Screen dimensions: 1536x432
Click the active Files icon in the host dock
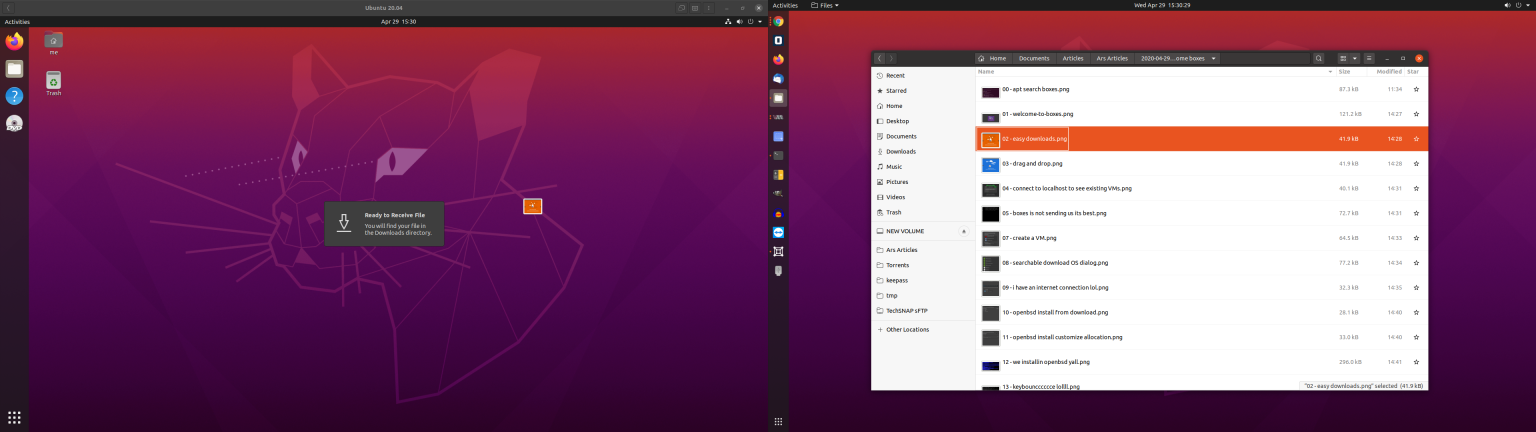pos(778,98)
